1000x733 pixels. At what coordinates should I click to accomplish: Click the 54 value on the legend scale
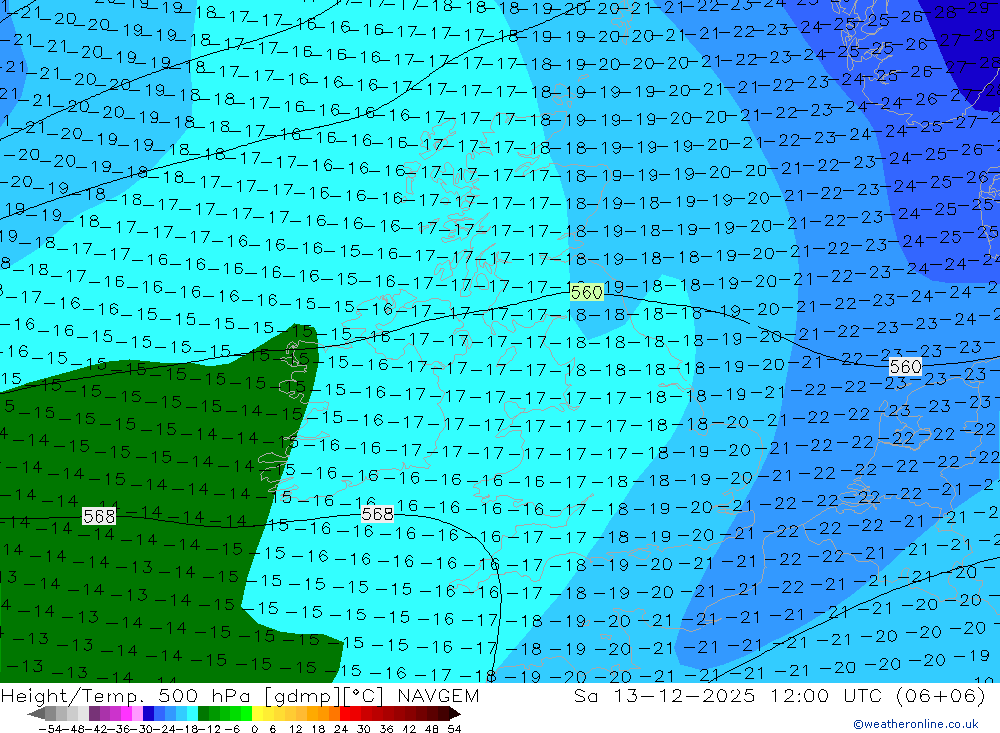453,728
